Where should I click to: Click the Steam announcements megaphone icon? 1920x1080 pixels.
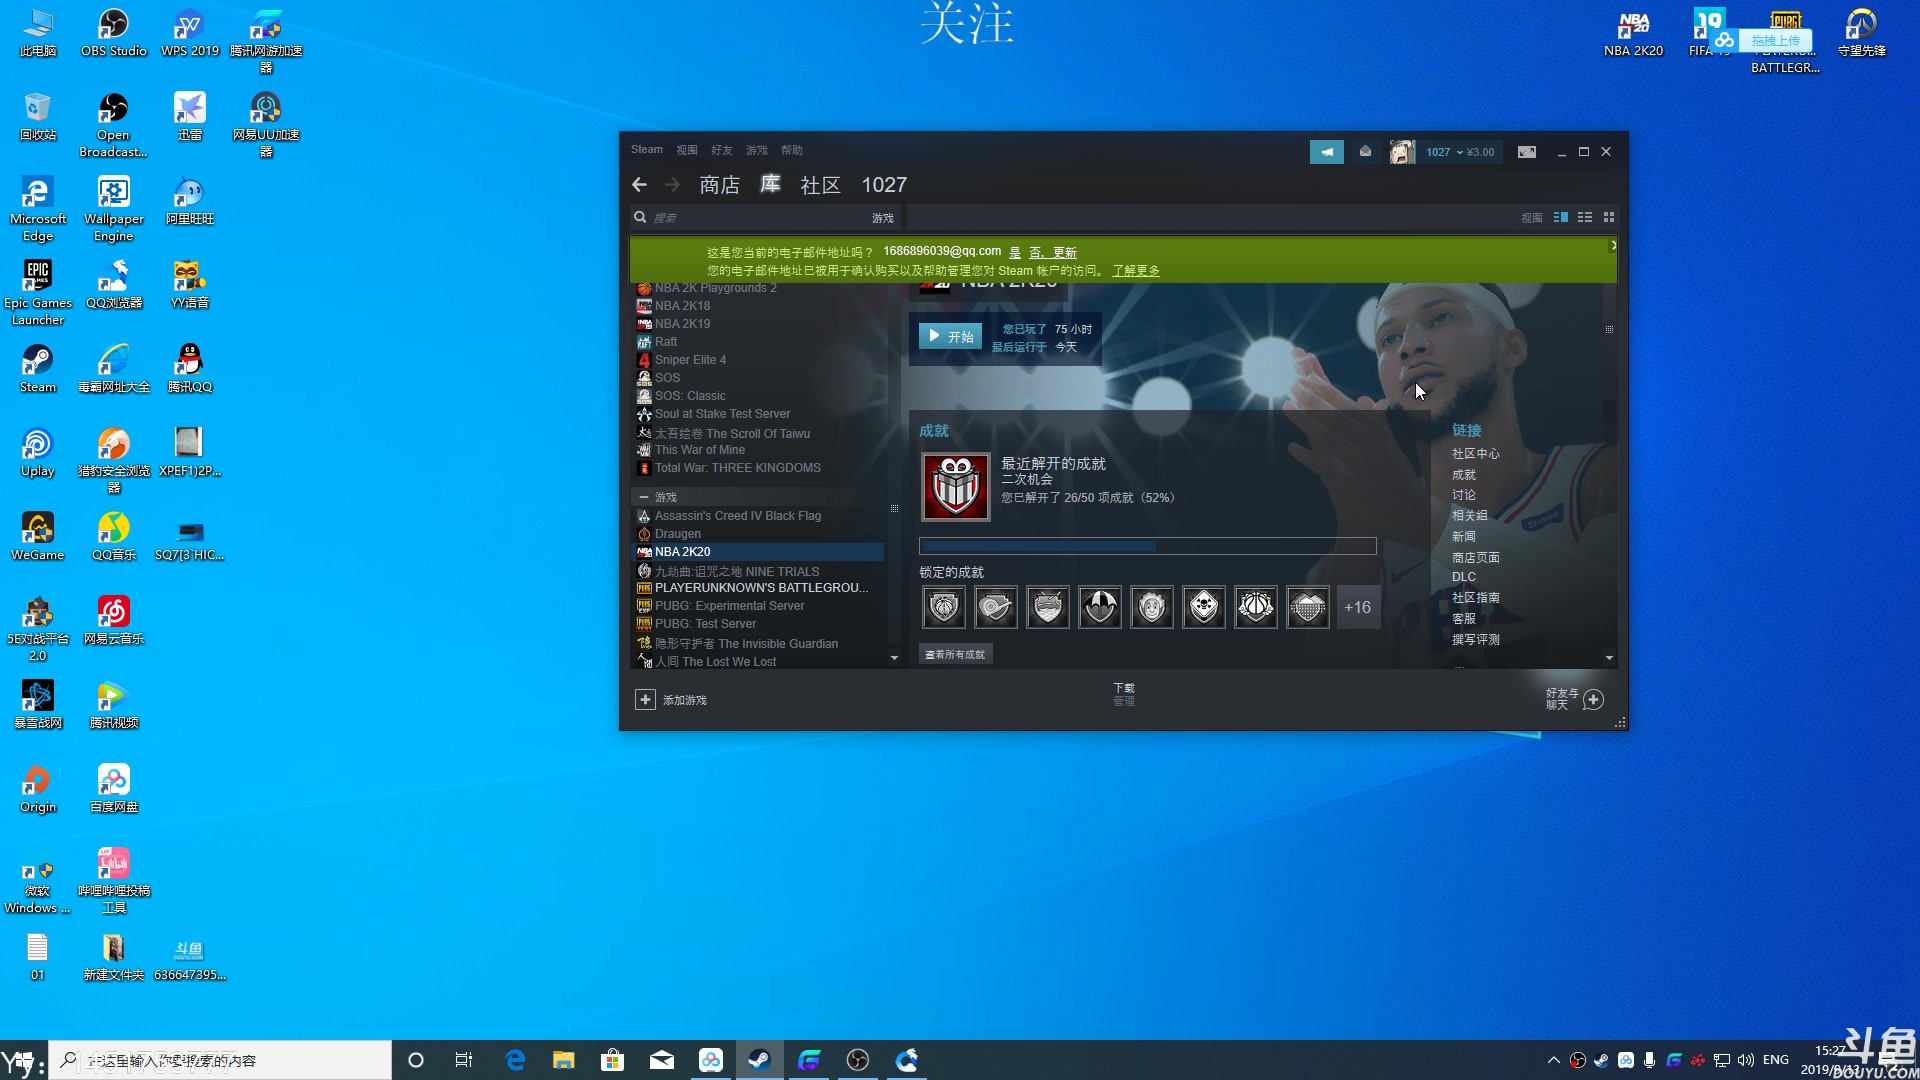pos(1327,152)
